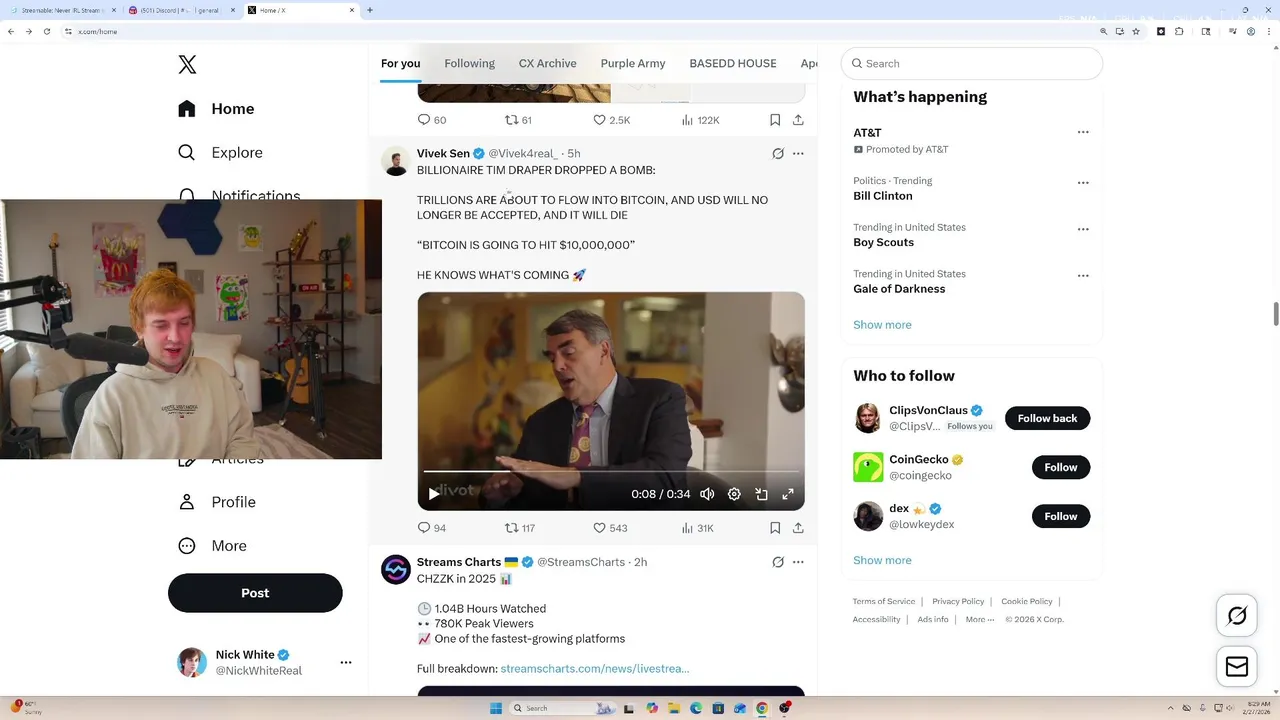The width and height of the screenshot is (1280, 720).
Task: Share the post with 122K views
Action: (x=798, y=120)
